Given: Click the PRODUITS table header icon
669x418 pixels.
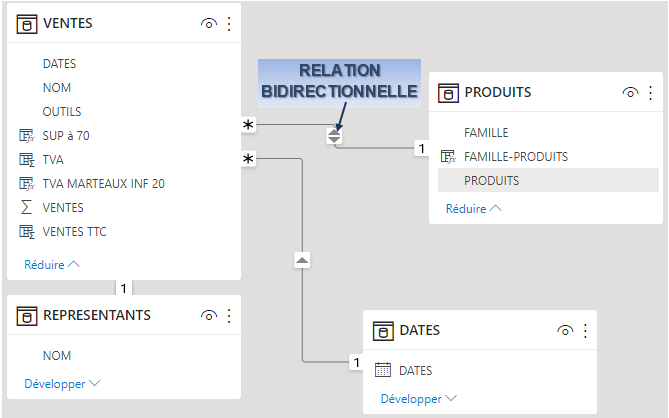Looking at the screenshot, I should tap(449, 93).
